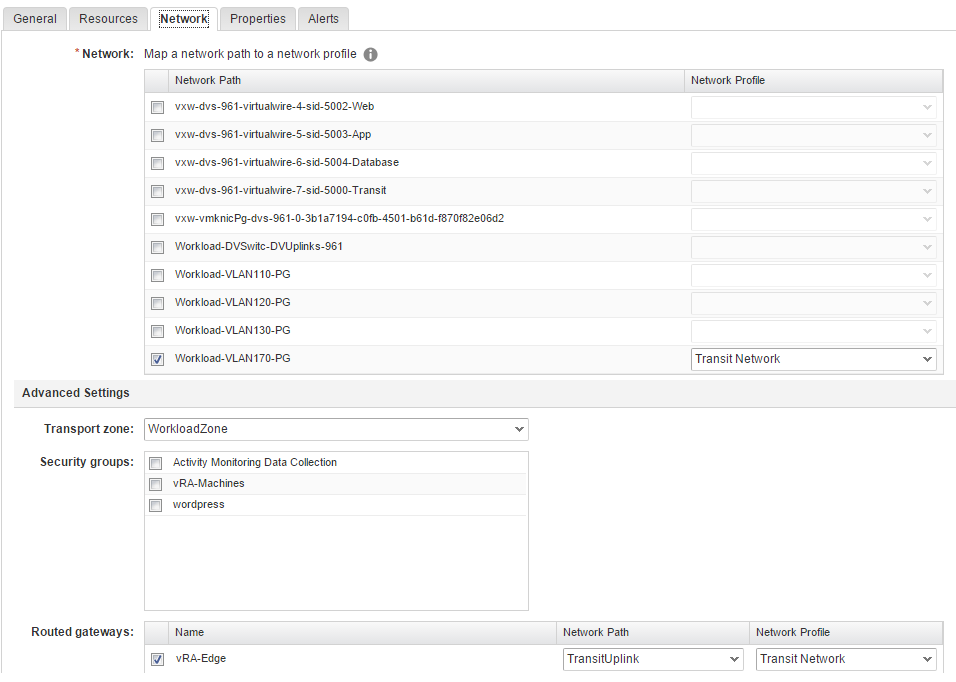Select the Network tab
Screen dimensions: 956x682
coord(184,18)
